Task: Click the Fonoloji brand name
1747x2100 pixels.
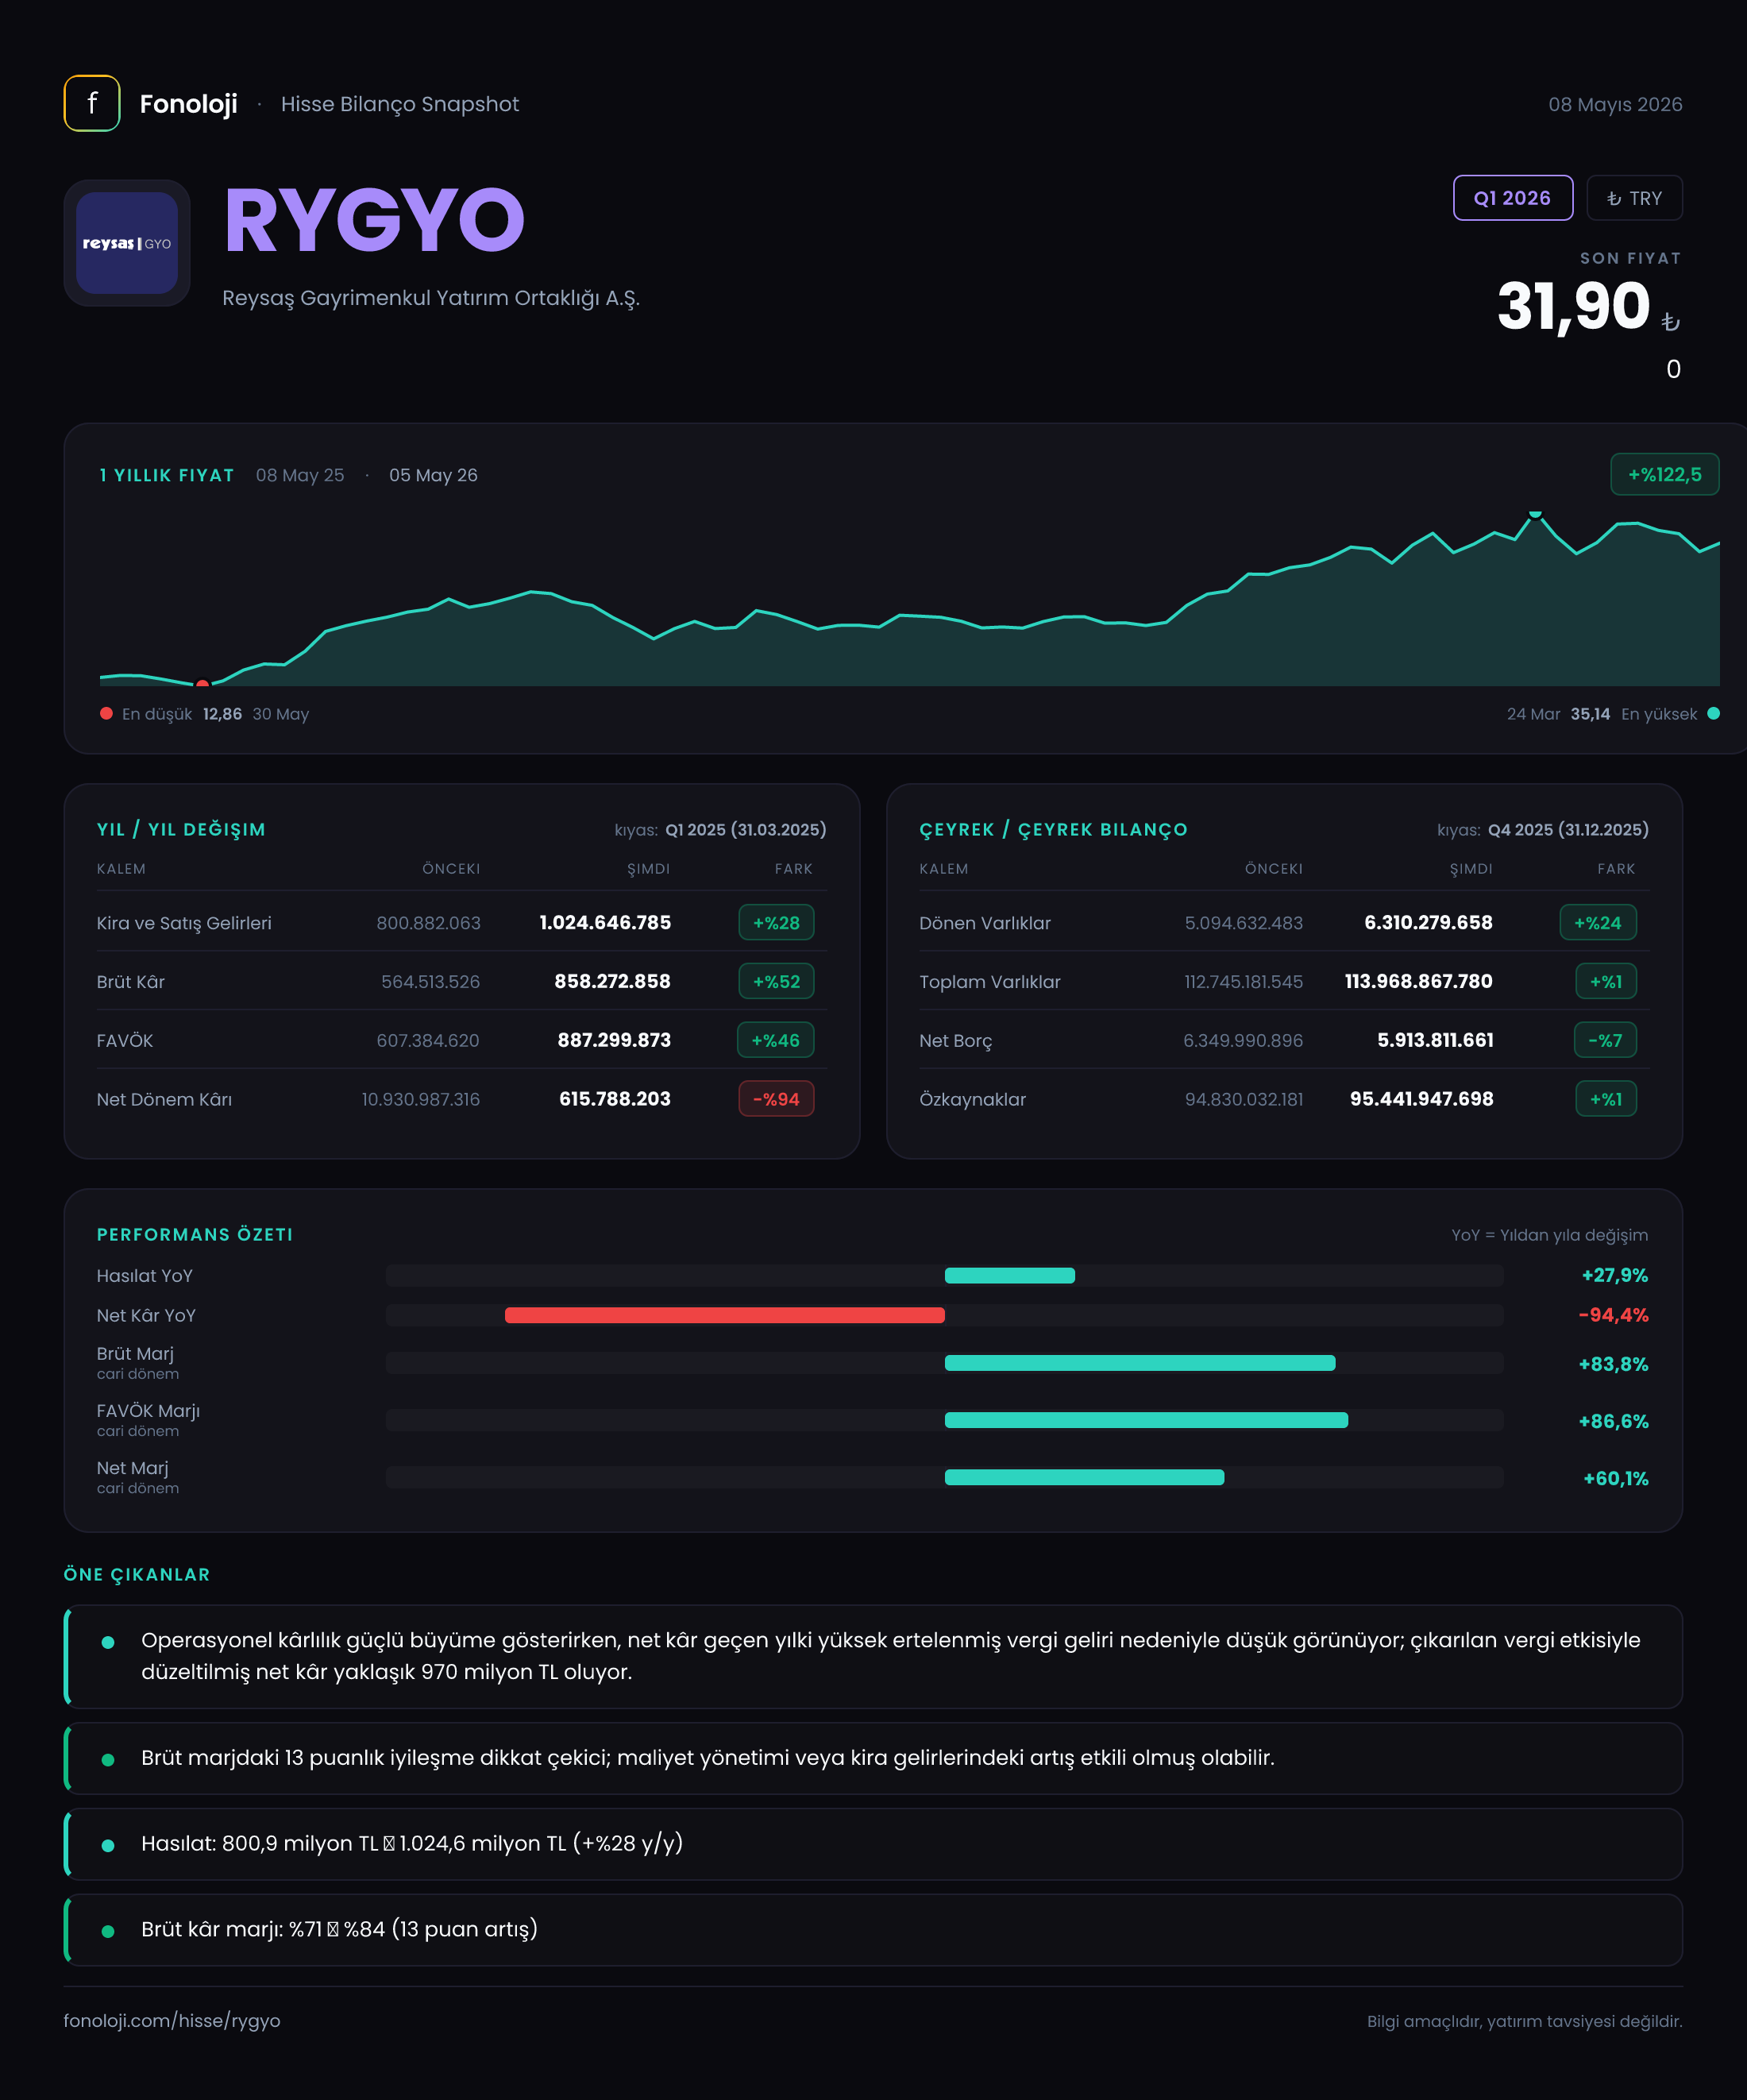Action: click(188, 104)
